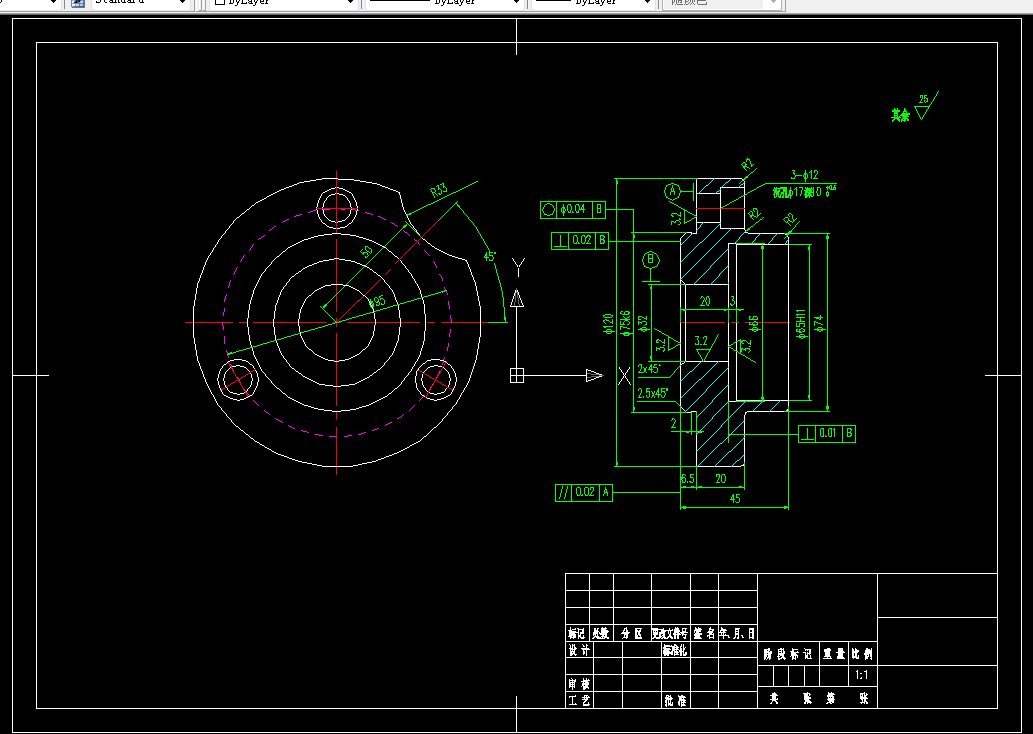Select the 2x45° chamfer note
1033x734 pixels.
[649, 369]
